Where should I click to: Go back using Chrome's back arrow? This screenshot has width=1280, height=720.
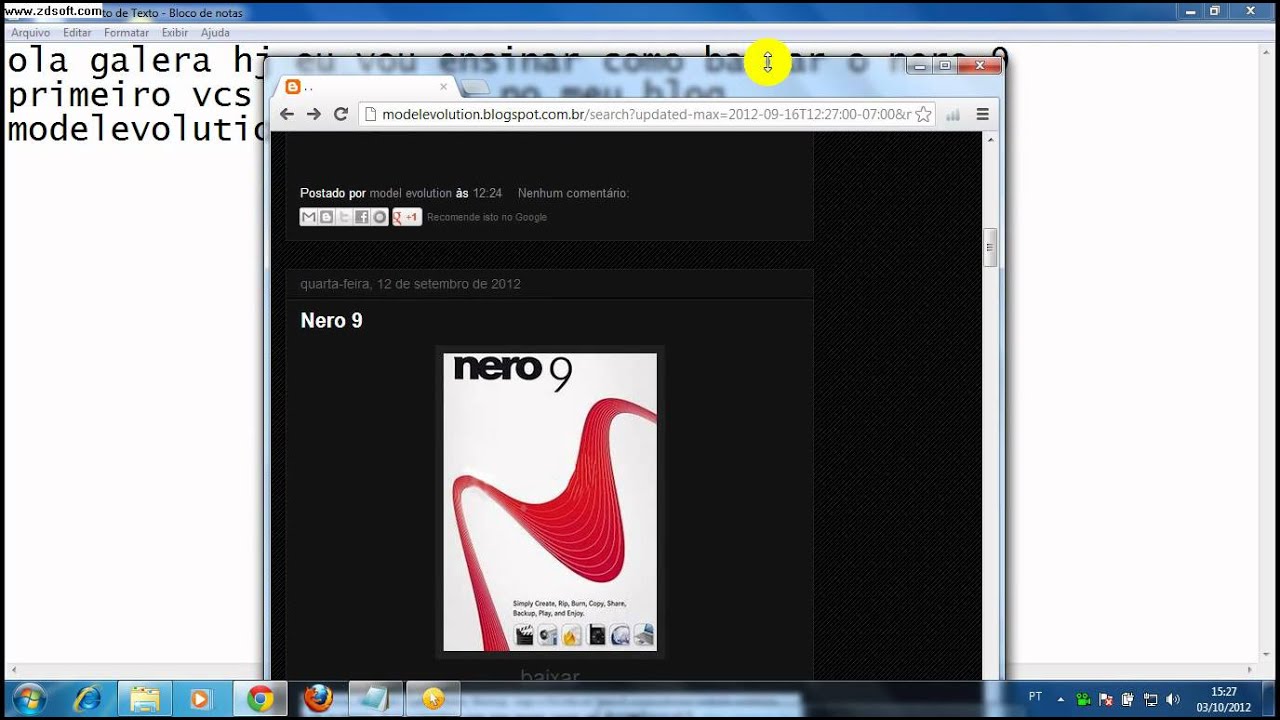(x=287, y=114)
